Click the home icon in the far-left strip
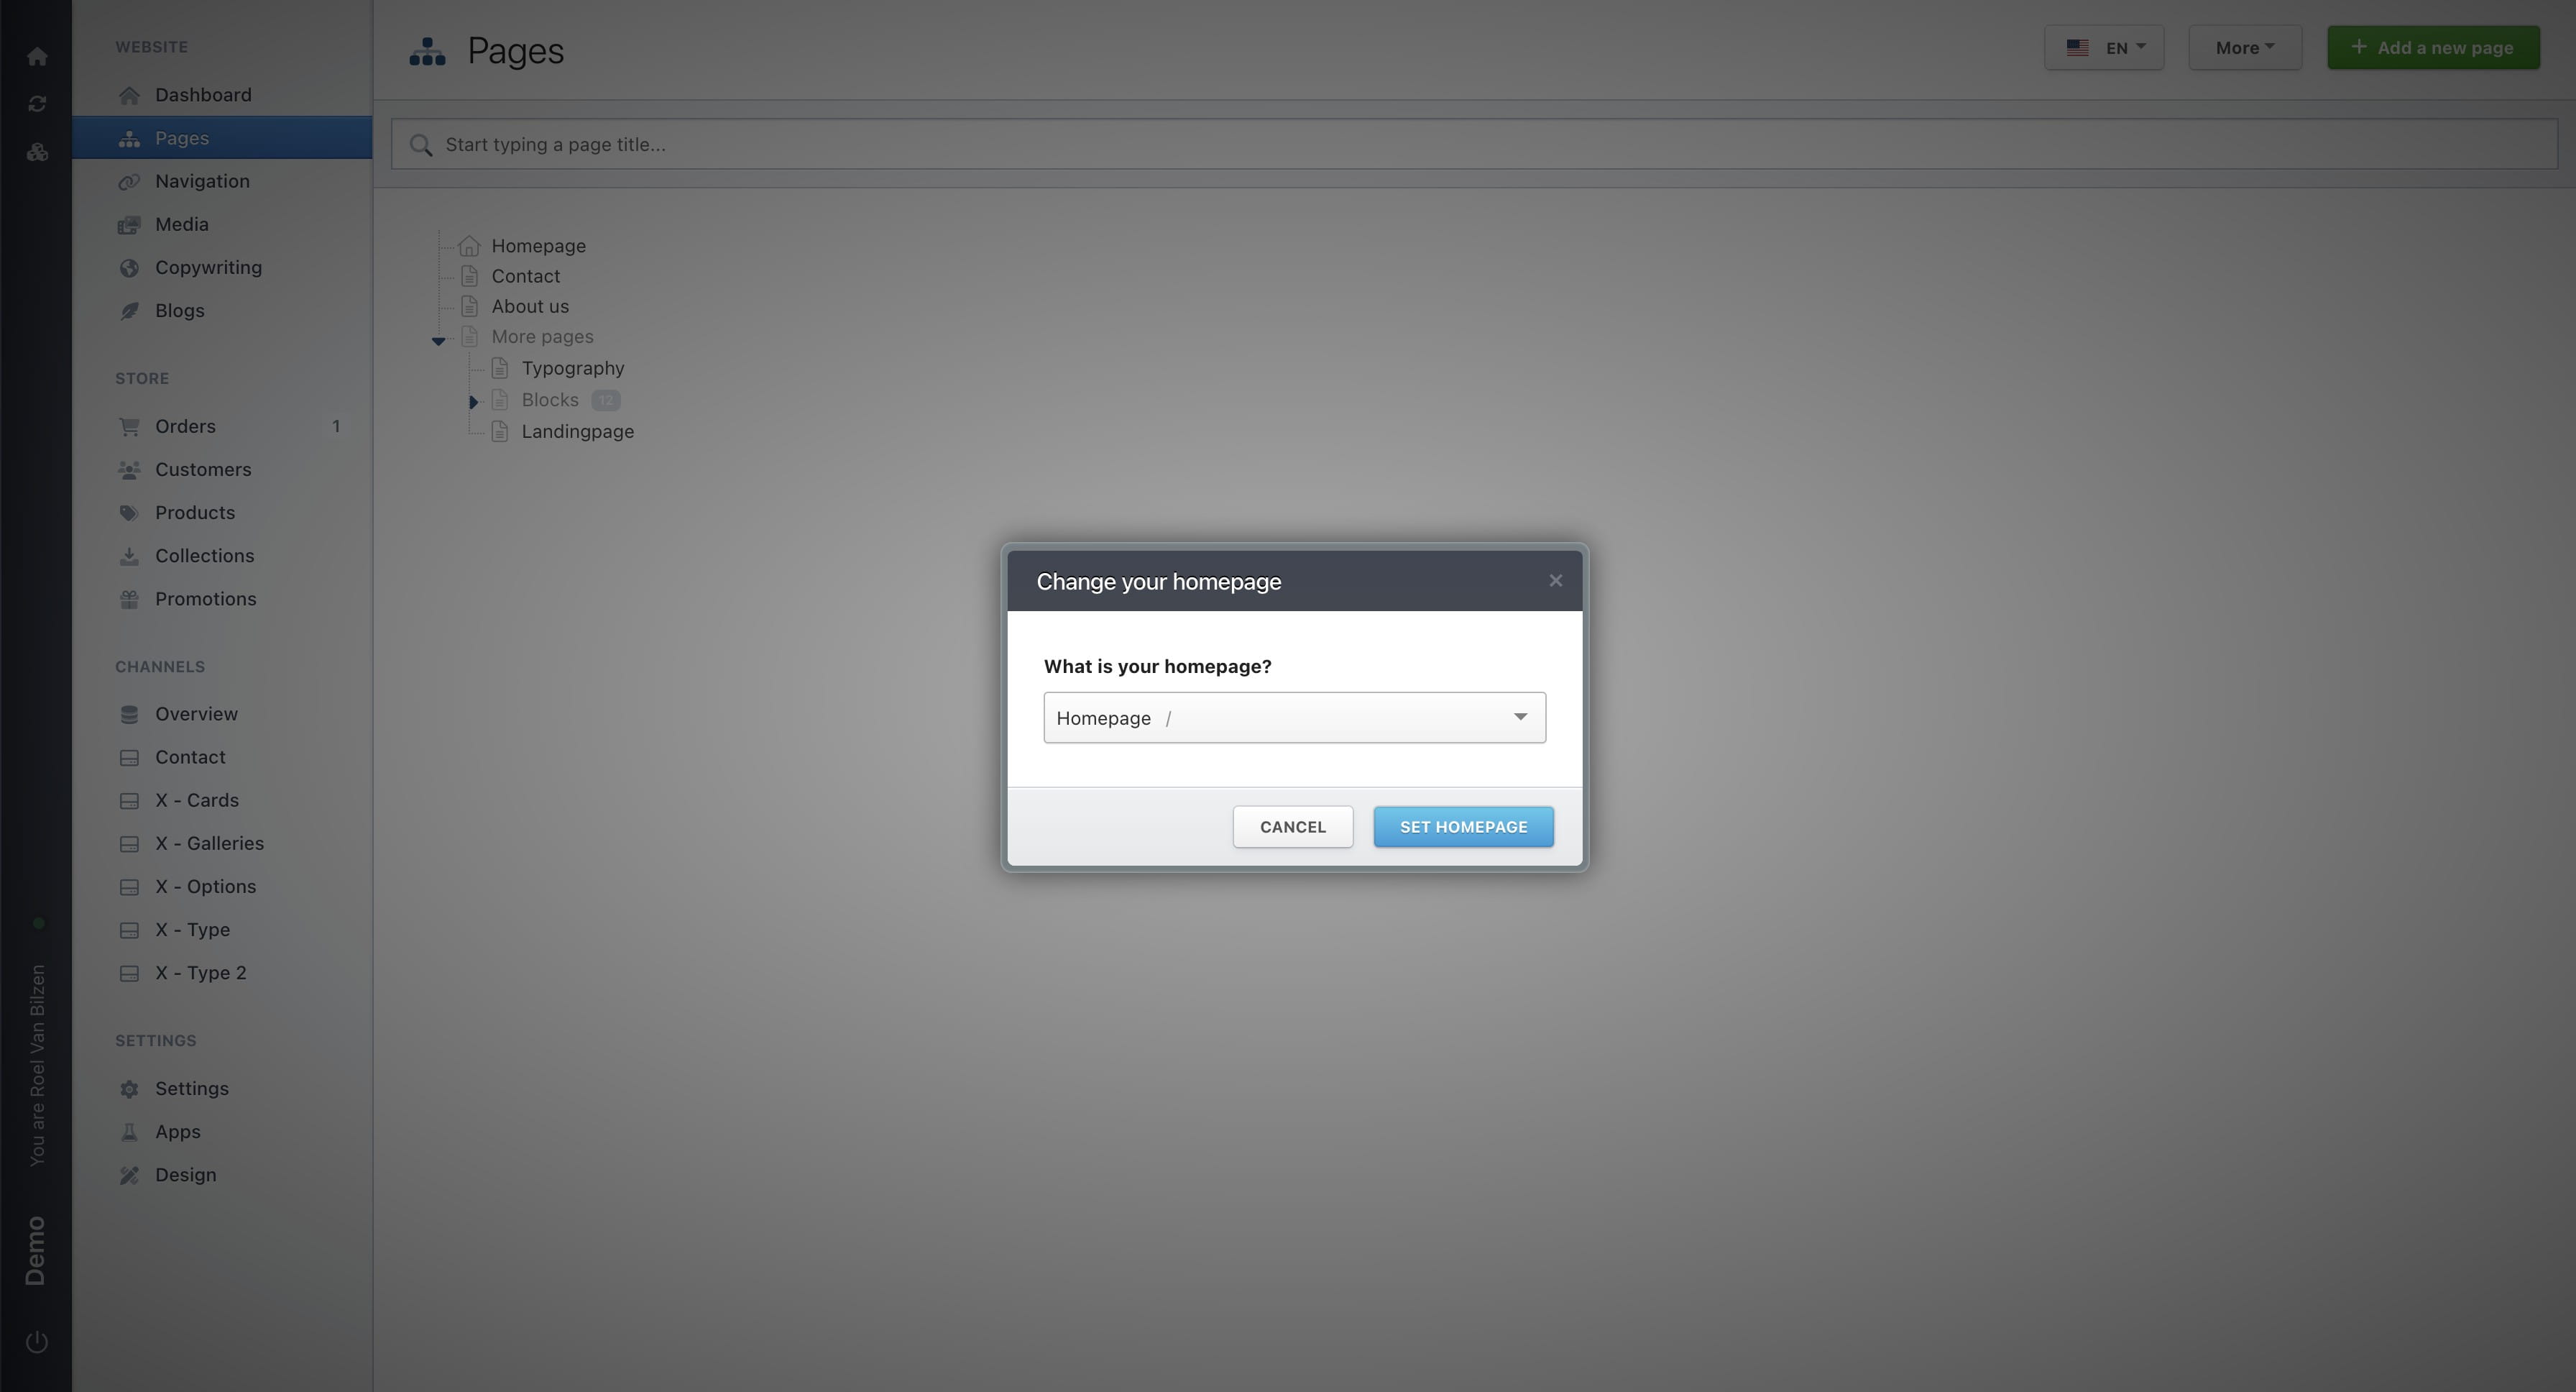Screen dimensions: 2576x1392 (x=37, y=56)
